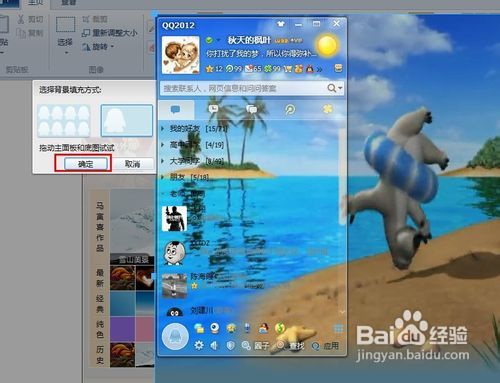This screenshot has height=383, width=500.
Task: Switch to the yellow clover Pengyou tab
Action: 328,109
